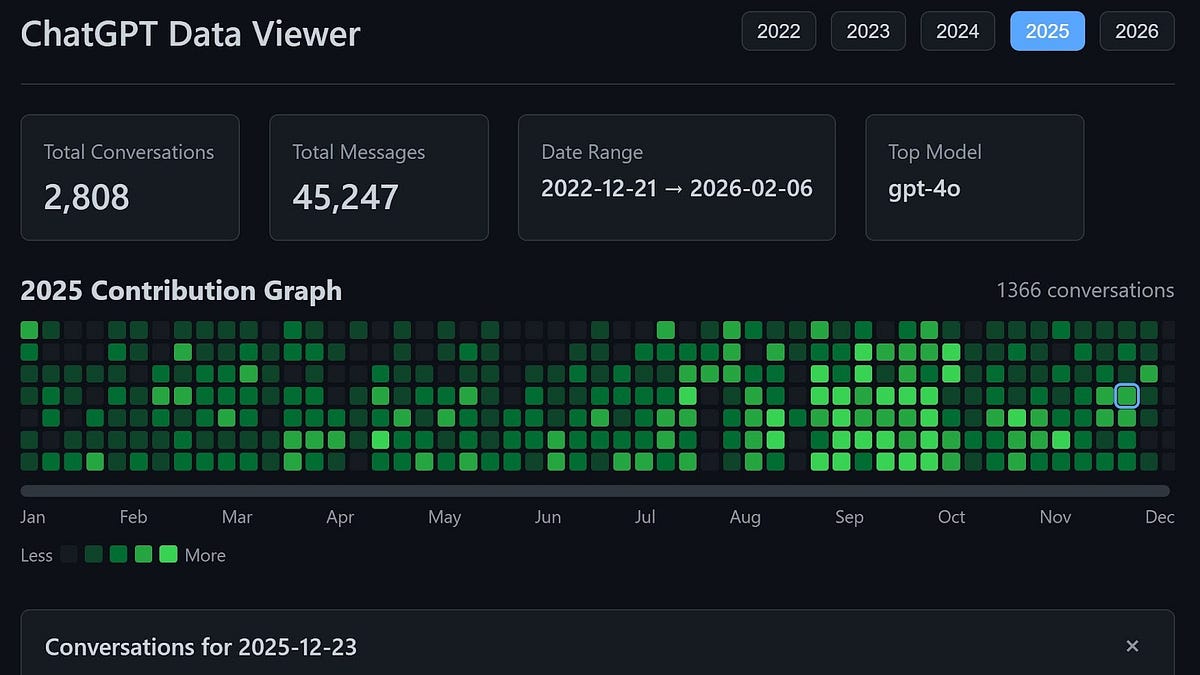Select the 2022 year filter

778,31
